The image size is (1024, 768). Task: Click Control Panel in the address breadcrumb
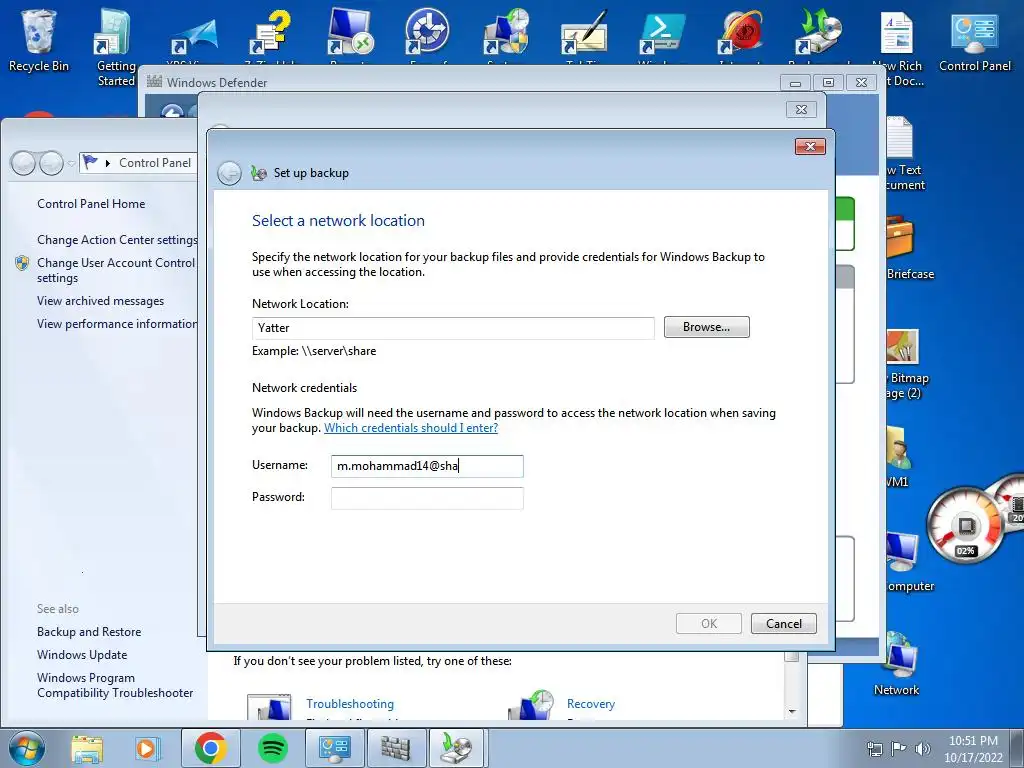(x=155, y=163)
